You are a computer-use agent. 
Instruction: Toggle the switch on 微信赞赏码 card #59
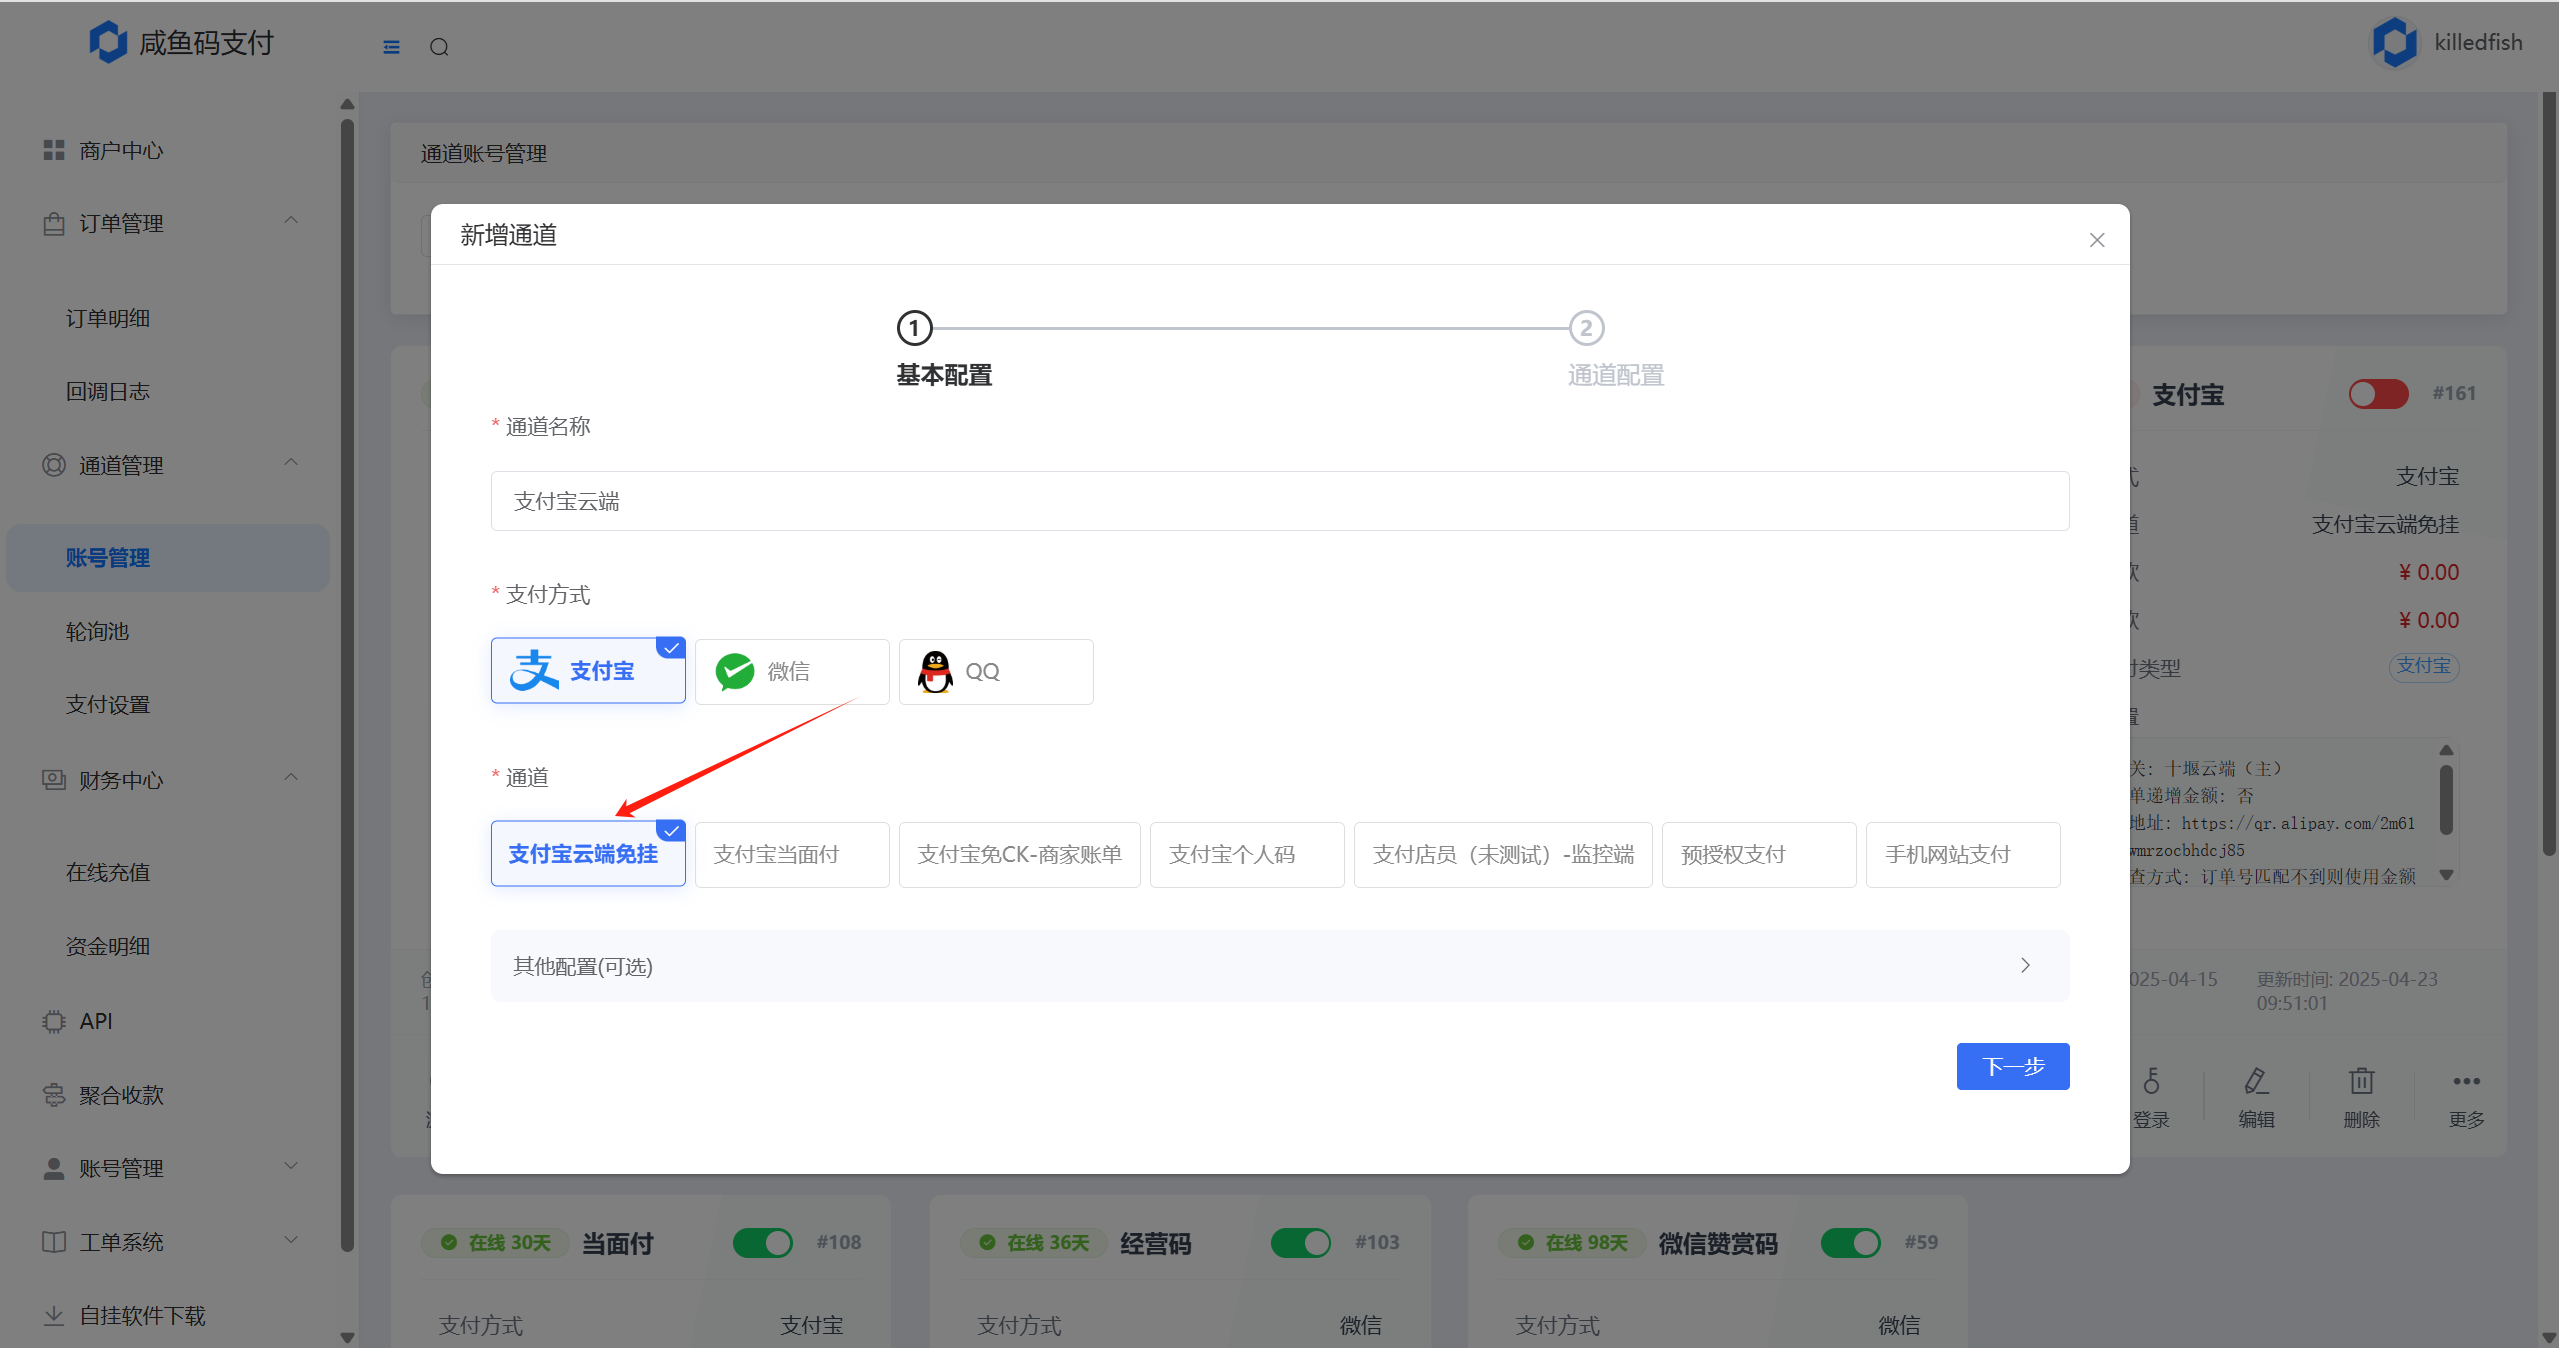tap(1850, 1242)
